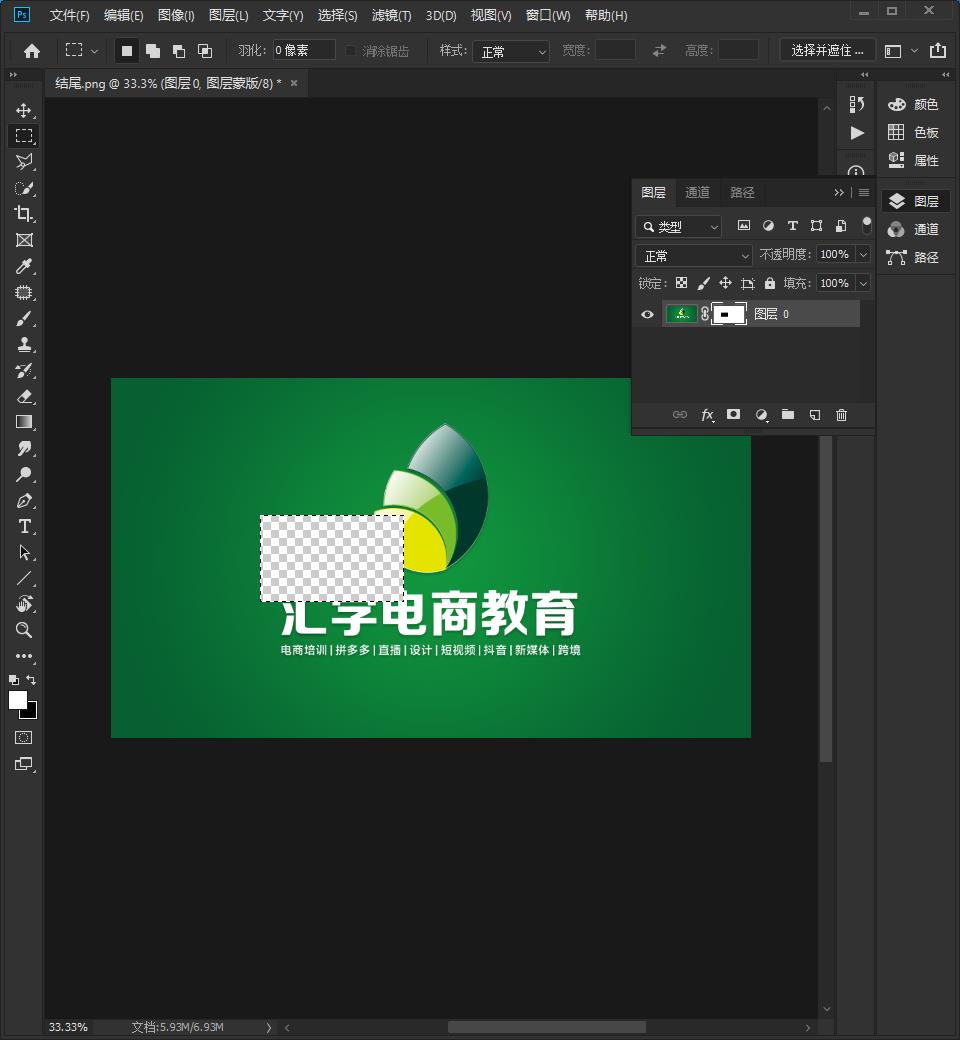
Task: Open the 颜色 panel button
Action: pyautogui.click(x=914, y=105)
